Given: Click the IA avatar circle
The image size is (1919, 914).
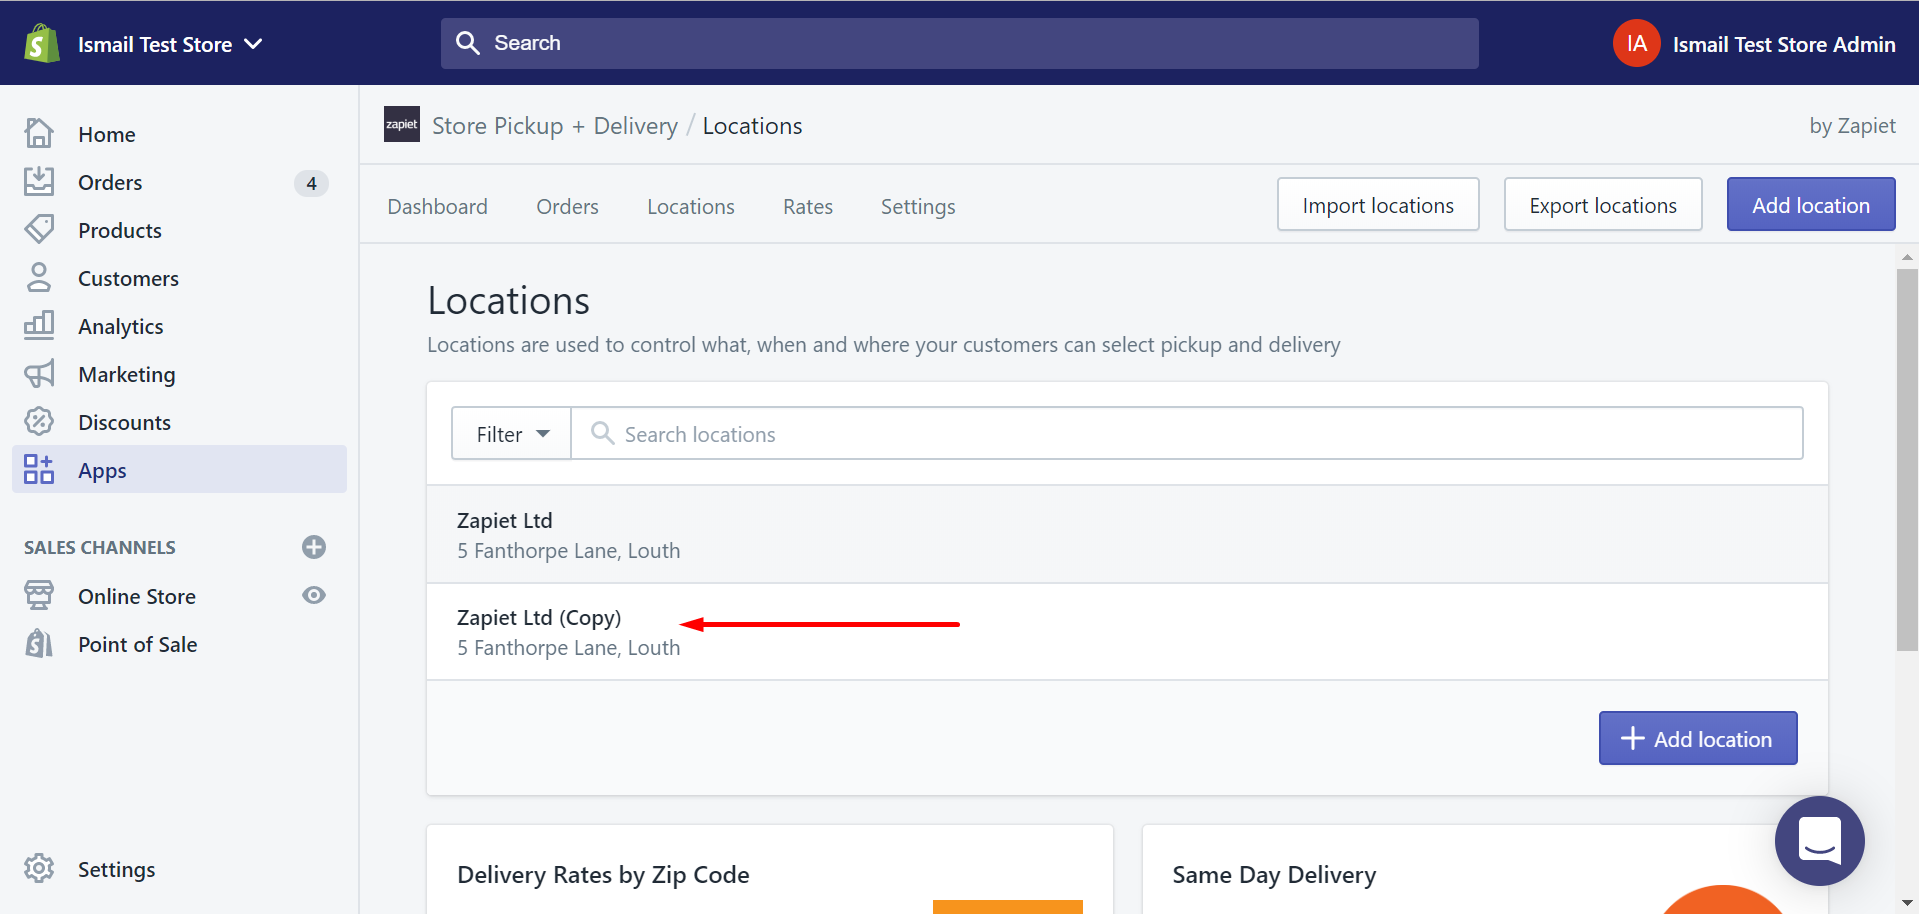Looking at the screenshot, I should pyautogui.click(x=1636, y=43).
